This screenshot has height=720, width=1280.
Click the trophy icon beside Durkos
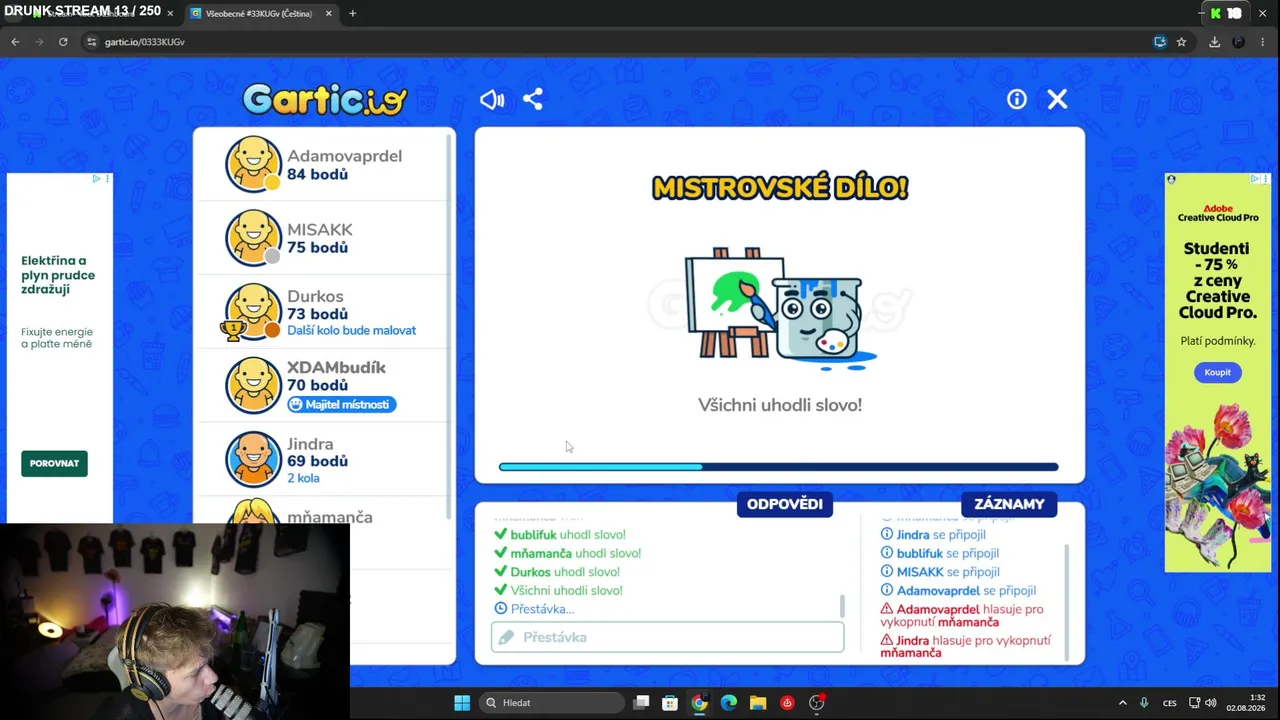pos(232,328)
